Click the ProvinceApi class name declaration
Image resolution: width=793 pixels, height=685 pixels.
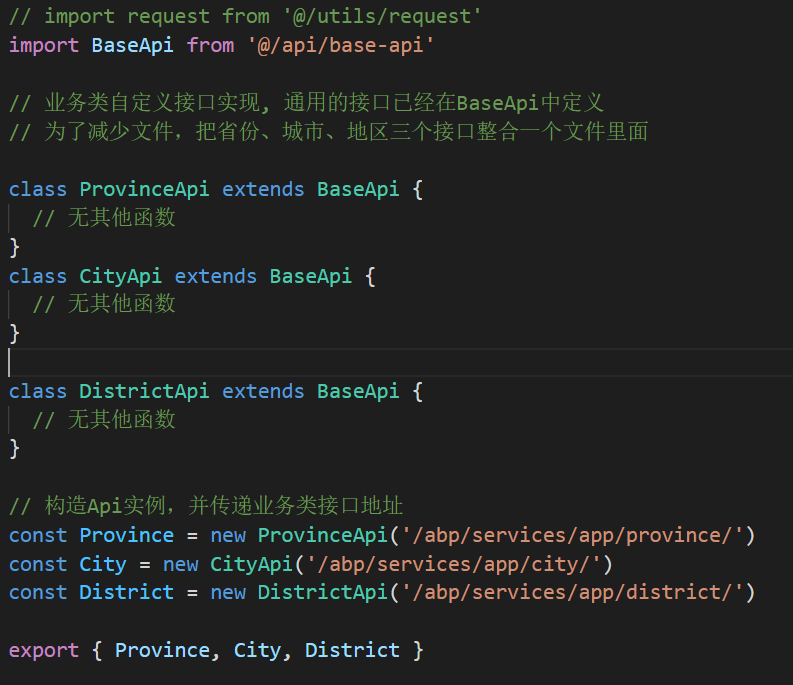coord(144,190)
